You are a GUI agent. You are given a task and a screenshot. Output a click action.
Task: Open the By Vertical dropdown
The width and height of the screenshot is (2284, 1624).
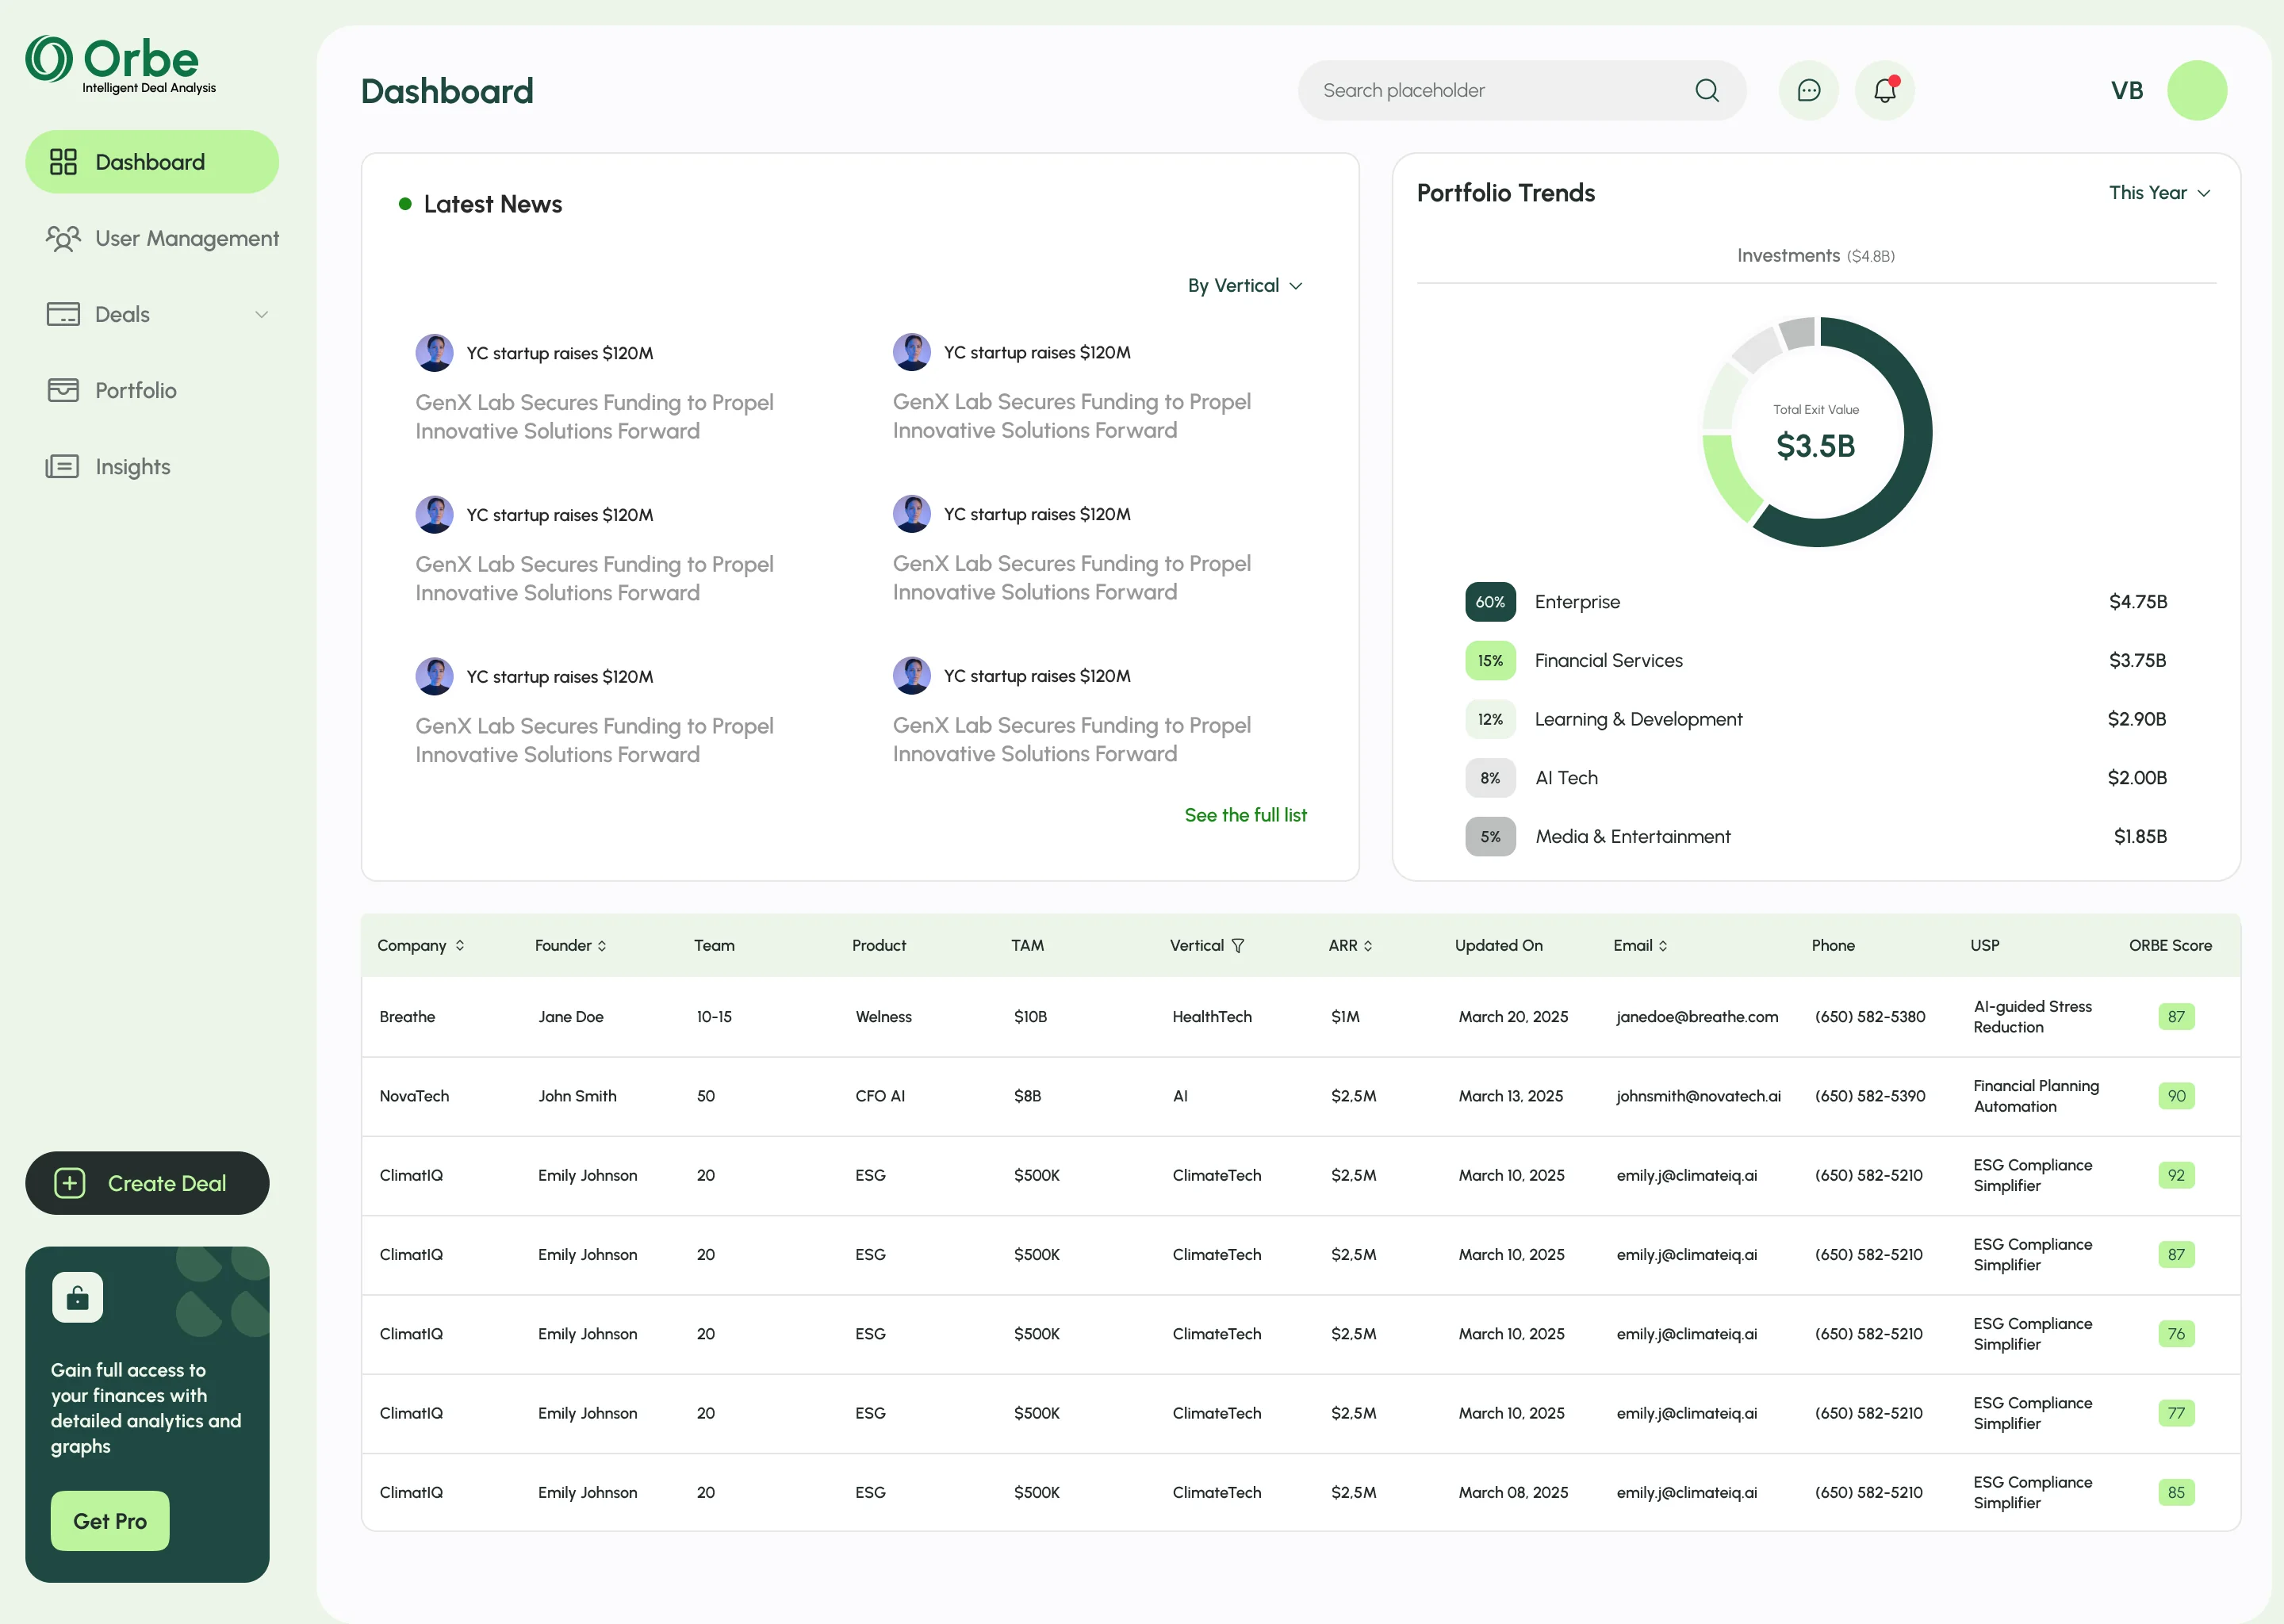[1245, 286]
